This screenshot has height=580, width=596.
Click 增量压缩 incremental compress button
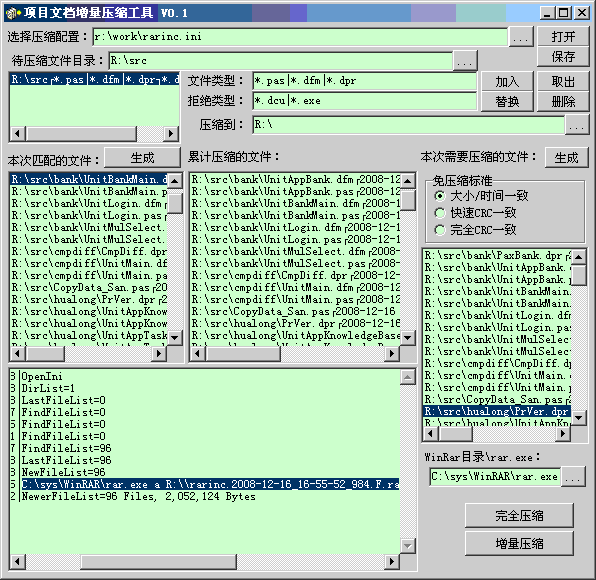(519, 544)
